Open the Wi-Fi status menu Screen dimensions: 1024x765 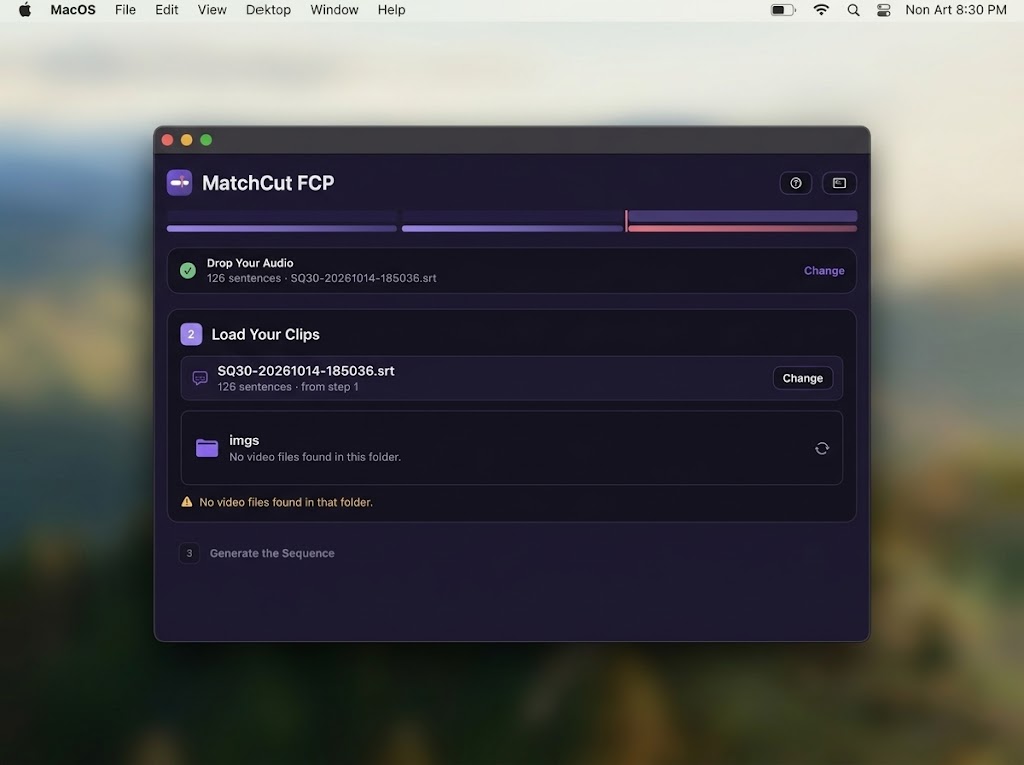pos(821,10)
